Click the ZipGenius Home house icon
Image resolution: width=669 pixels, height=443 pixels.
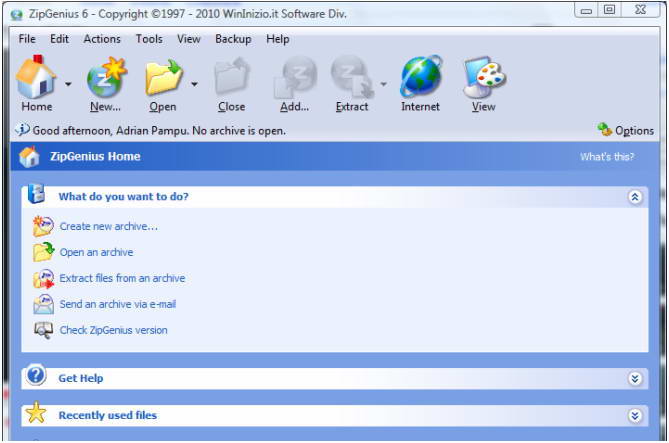point(29,157)
